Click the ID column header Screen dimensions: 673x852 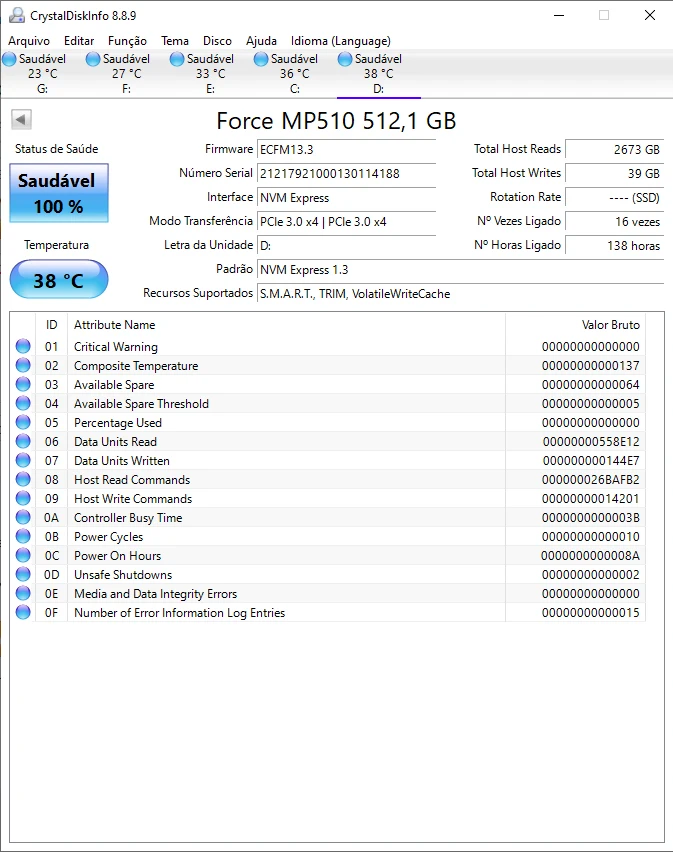pos(52,325)
